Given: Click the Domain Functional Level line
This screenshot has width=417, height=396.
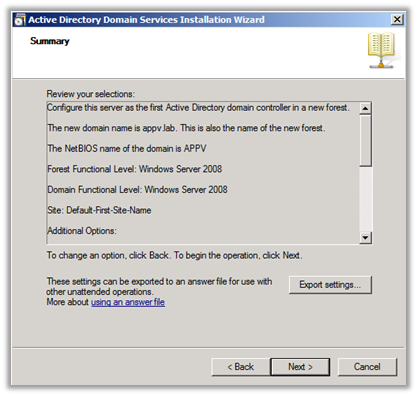Looking at the screenshot, I should tap(137, 190).
